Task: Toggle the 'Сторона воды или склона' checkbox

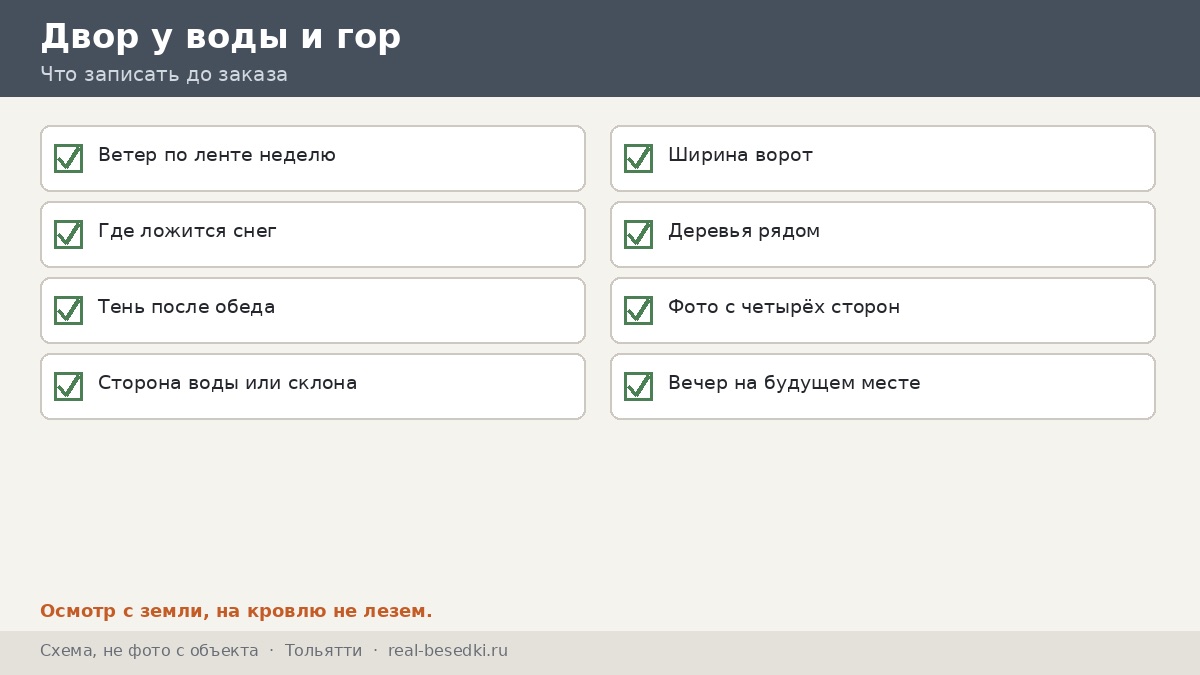Action: click(x=68, y=386)
